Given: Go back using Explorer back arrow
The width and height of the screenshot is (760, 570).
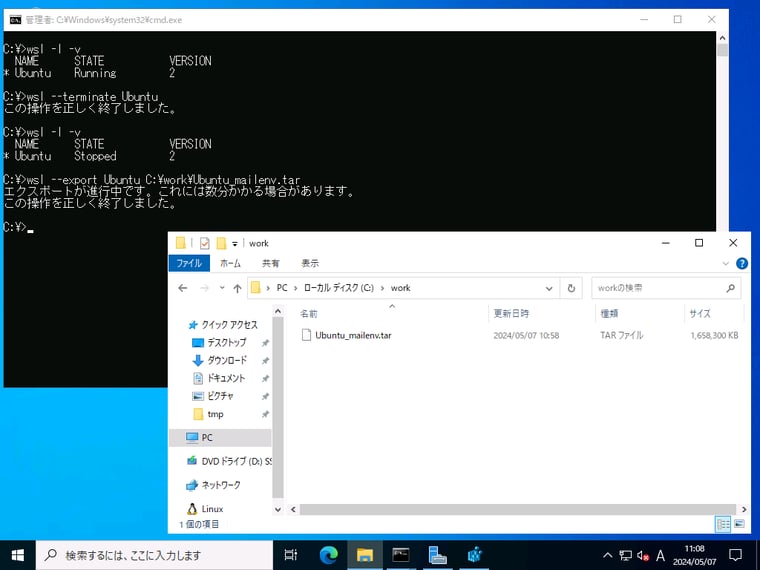Looking at the screenshot, I should 183,288.
